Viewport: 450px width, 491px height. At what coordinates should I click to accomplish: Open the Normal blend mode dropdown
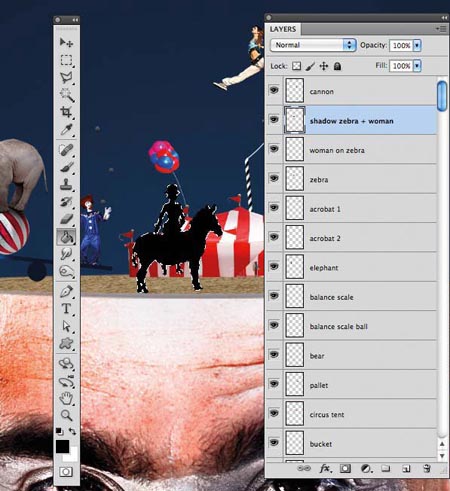coord(313,45)
